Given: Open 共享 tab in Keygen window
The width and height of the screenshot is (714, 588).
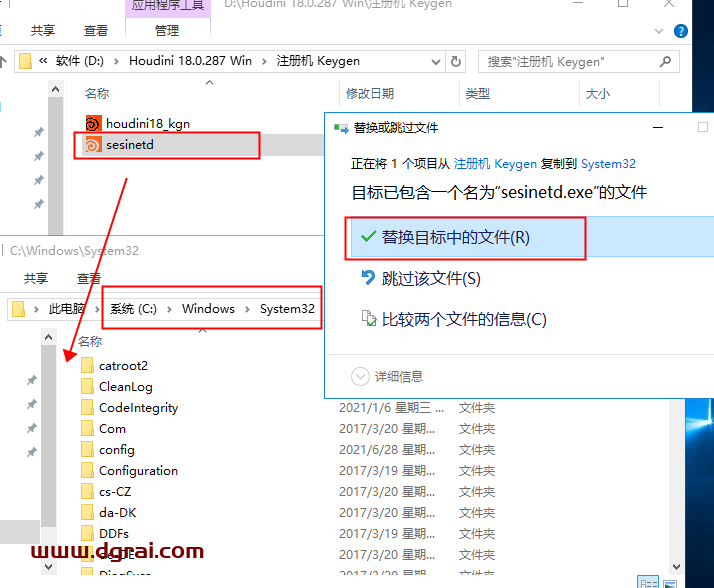Looking at the screenshot, I should (x=43, y=31).
